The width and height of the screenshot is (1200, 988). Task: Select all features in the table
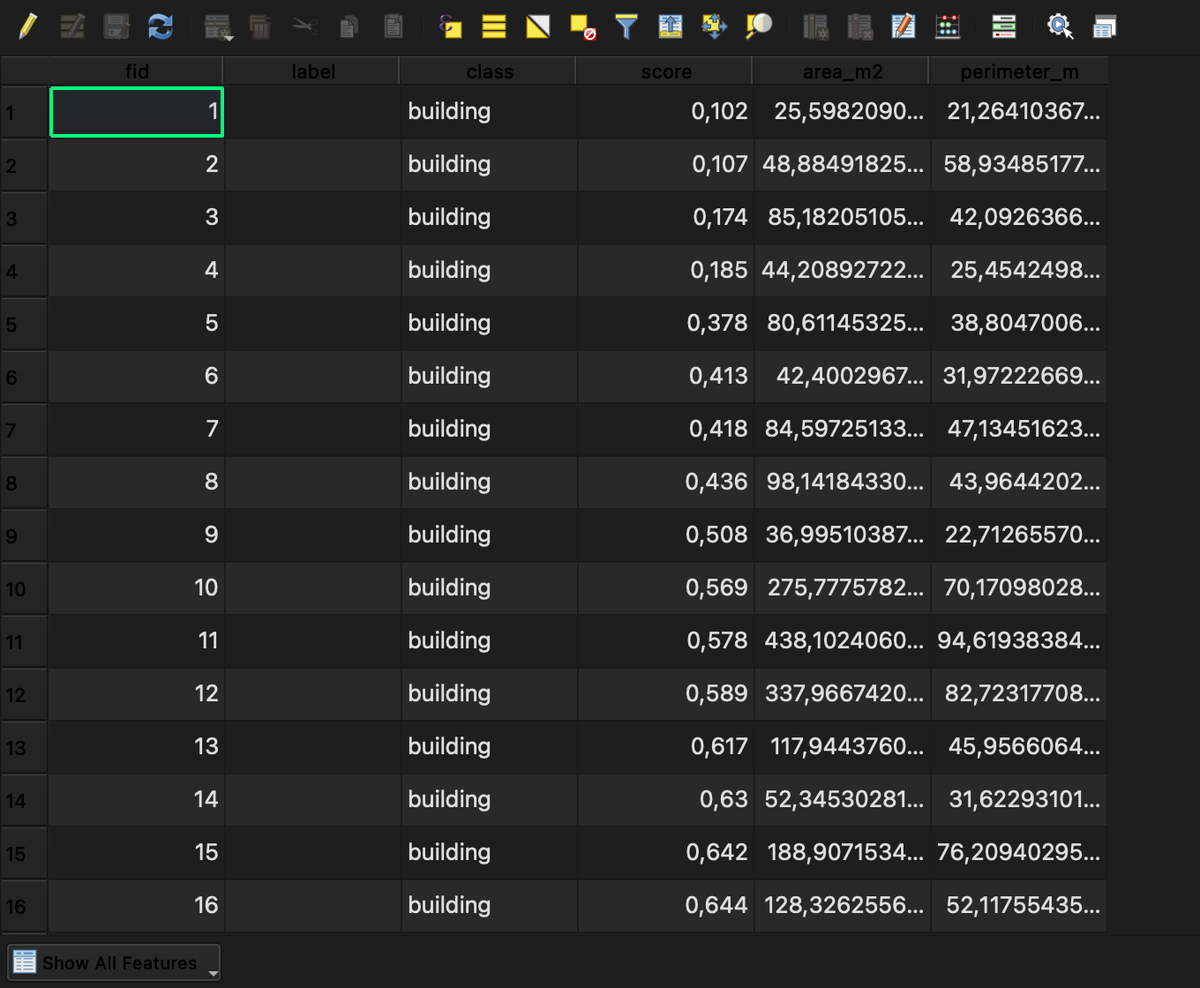494,27
